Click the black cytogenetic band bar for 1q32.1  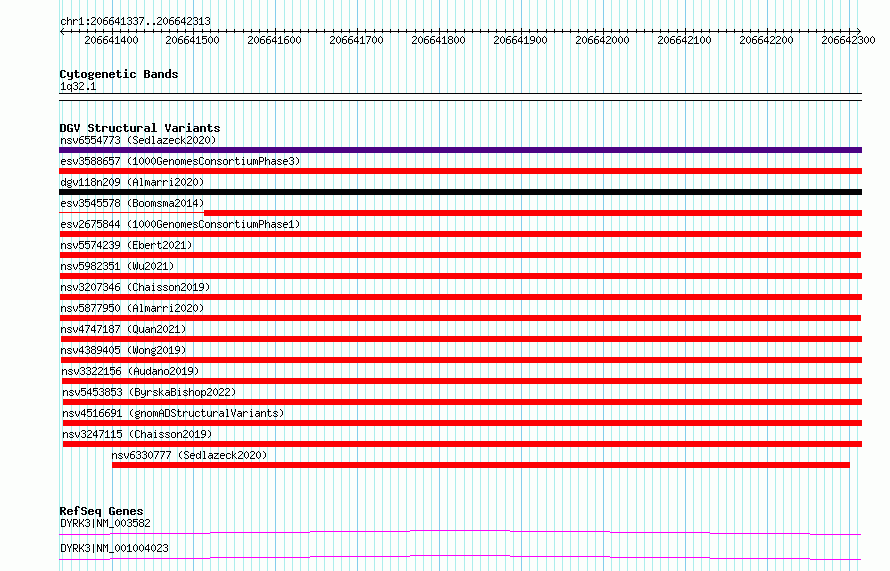[x=460, y=97]
